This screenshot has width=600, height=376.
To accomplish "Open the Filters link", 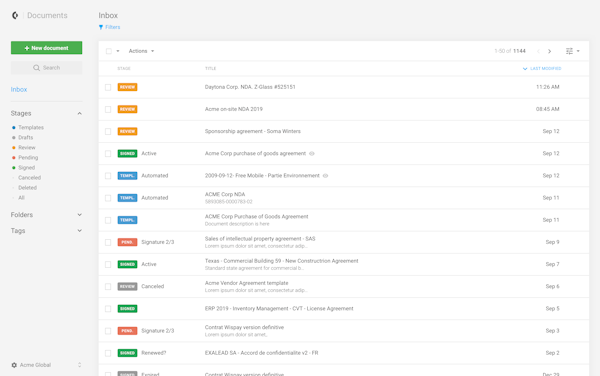I will point(112,27).
